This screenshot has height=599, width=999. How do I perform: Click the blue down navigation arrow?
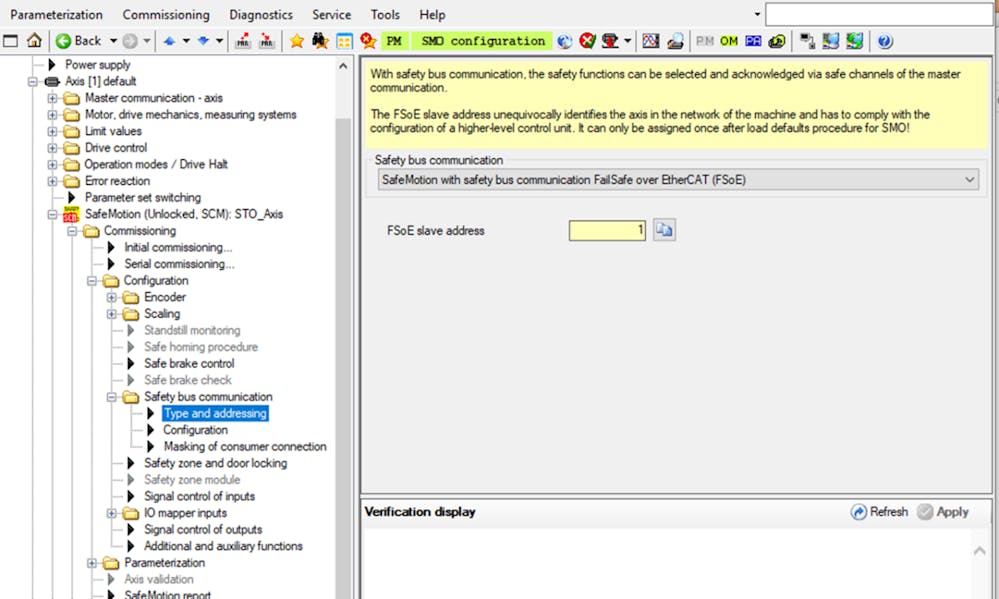(203, 41)
